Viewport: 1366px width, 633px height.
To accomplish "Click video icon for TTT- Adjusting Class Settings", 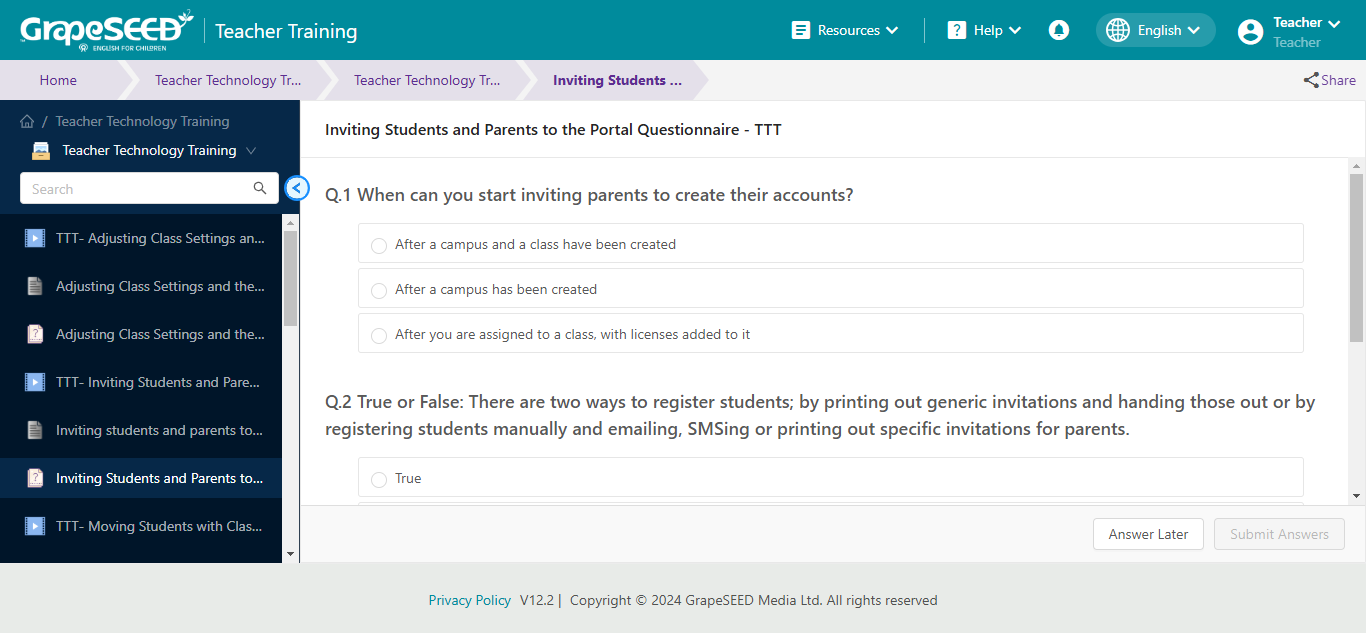I will [x=35, y=238].
